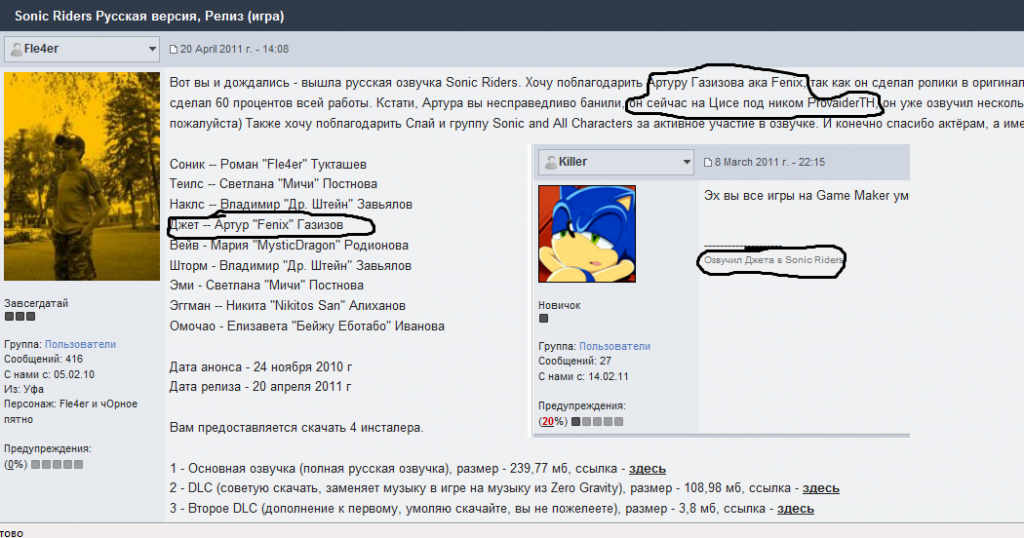Click Fle4er's warning level bar
1024x538 pixels.
click(57, 464)
